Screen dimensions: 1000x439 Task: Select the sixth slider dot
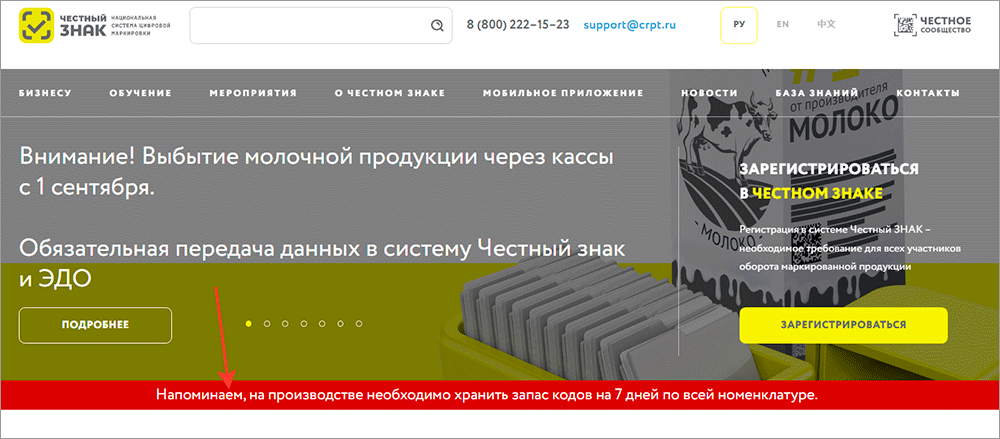(x=341, y=324)
